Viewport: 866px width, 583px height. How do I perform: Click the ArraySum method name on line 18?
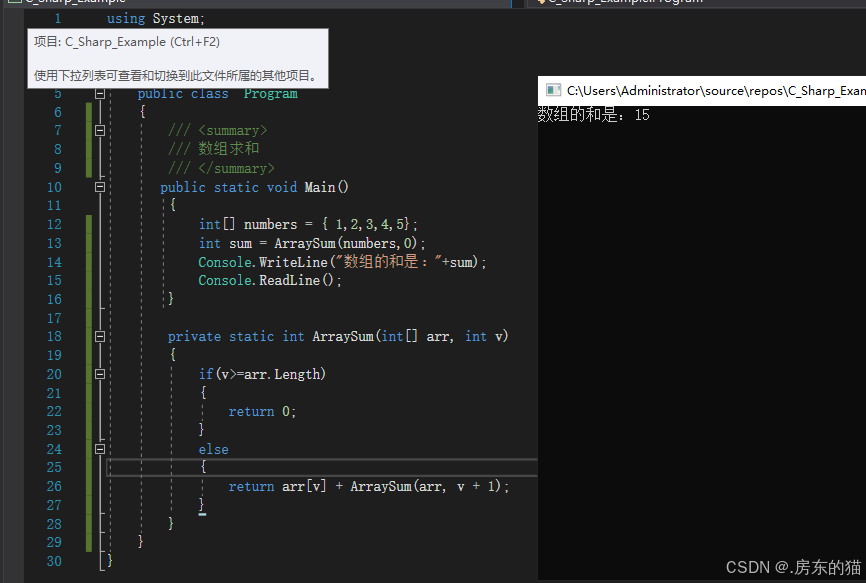click(343, 336)
